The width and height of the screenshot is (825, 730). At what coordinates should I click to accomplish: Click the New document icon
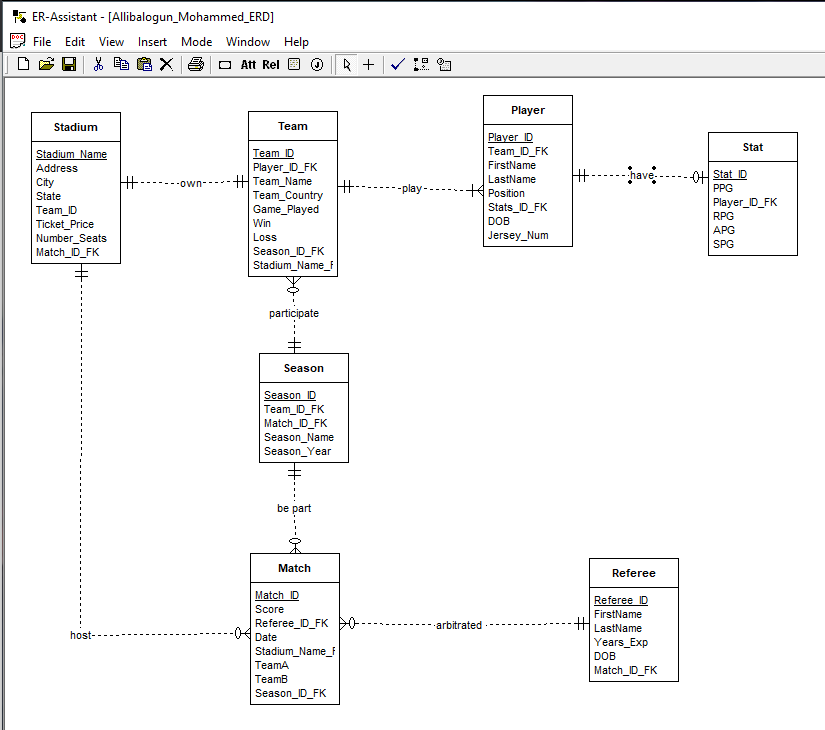(x=23, y=64)
